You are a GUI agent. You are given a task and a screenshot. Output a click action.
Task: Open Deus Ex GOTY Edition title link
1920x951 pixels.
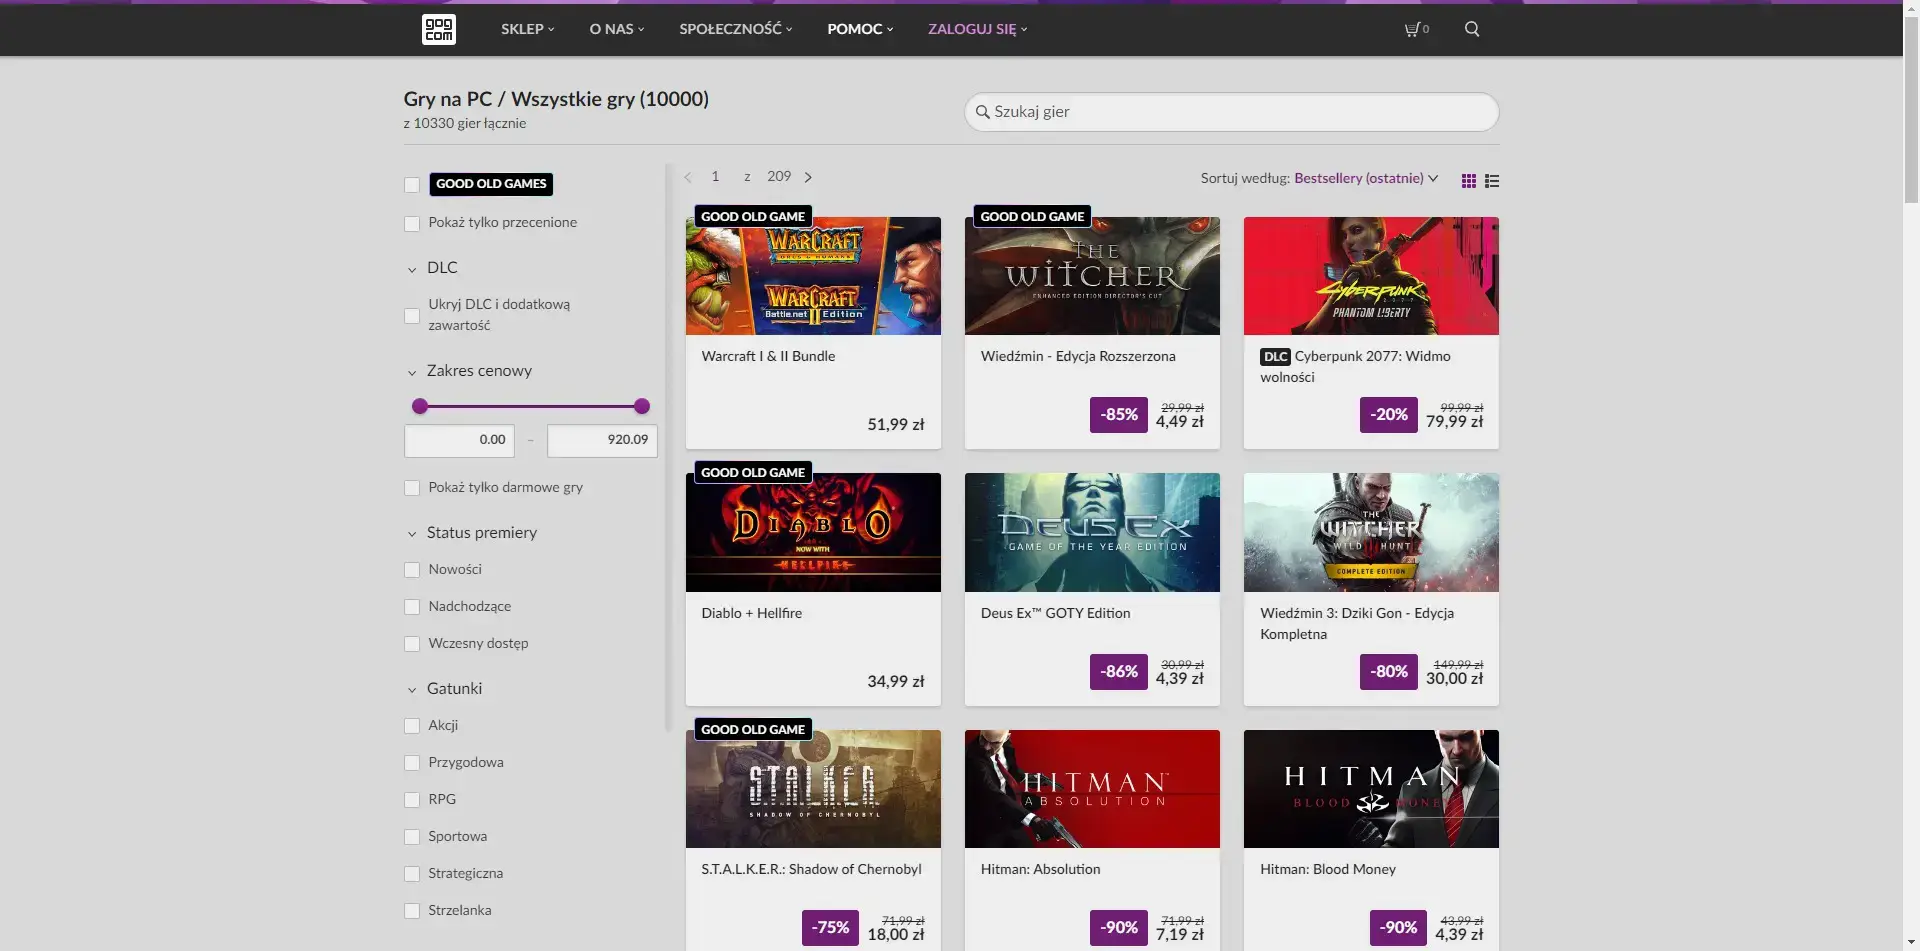click(1055, 613)
